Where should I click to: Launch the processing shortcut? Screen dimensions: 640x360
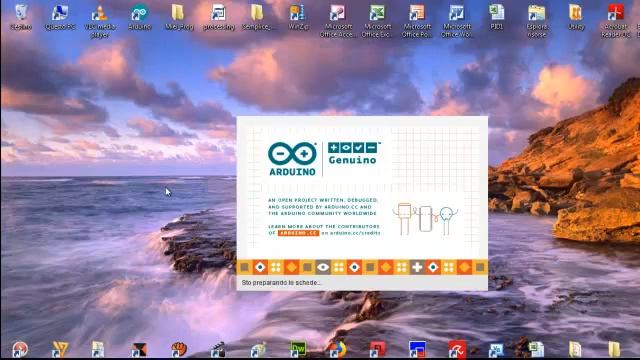pos(219,17)
